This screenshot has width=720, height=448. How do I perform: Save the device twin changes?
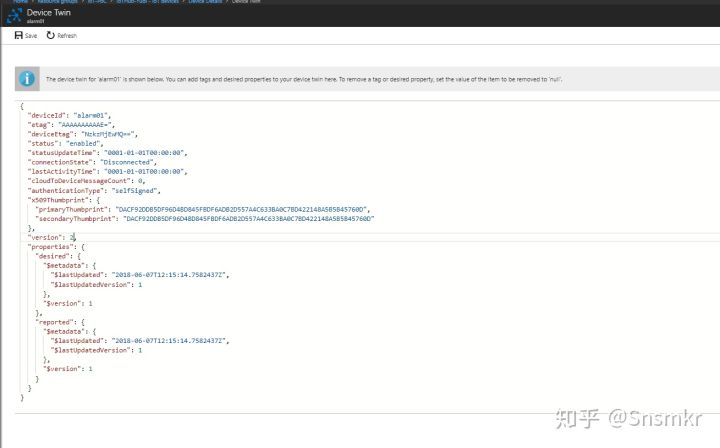coord(26,35)
